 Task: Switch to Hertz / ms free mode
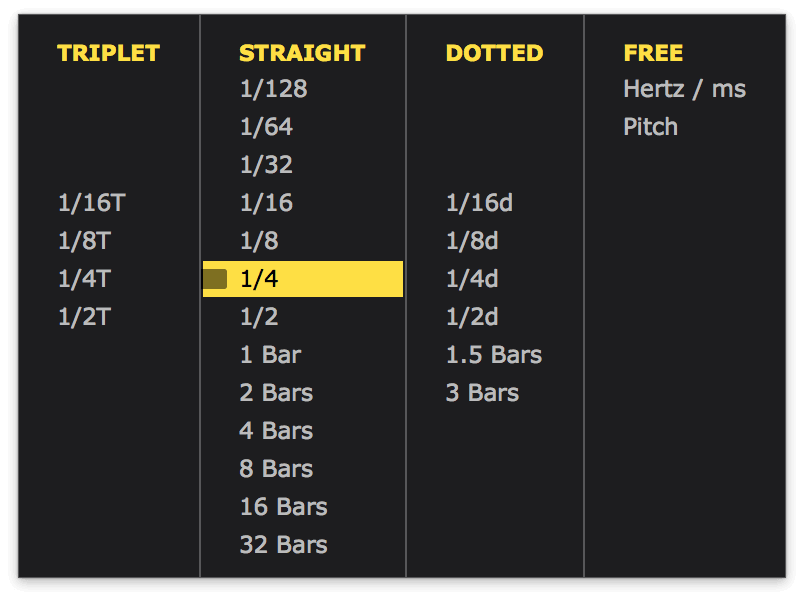tap(684, 89)
